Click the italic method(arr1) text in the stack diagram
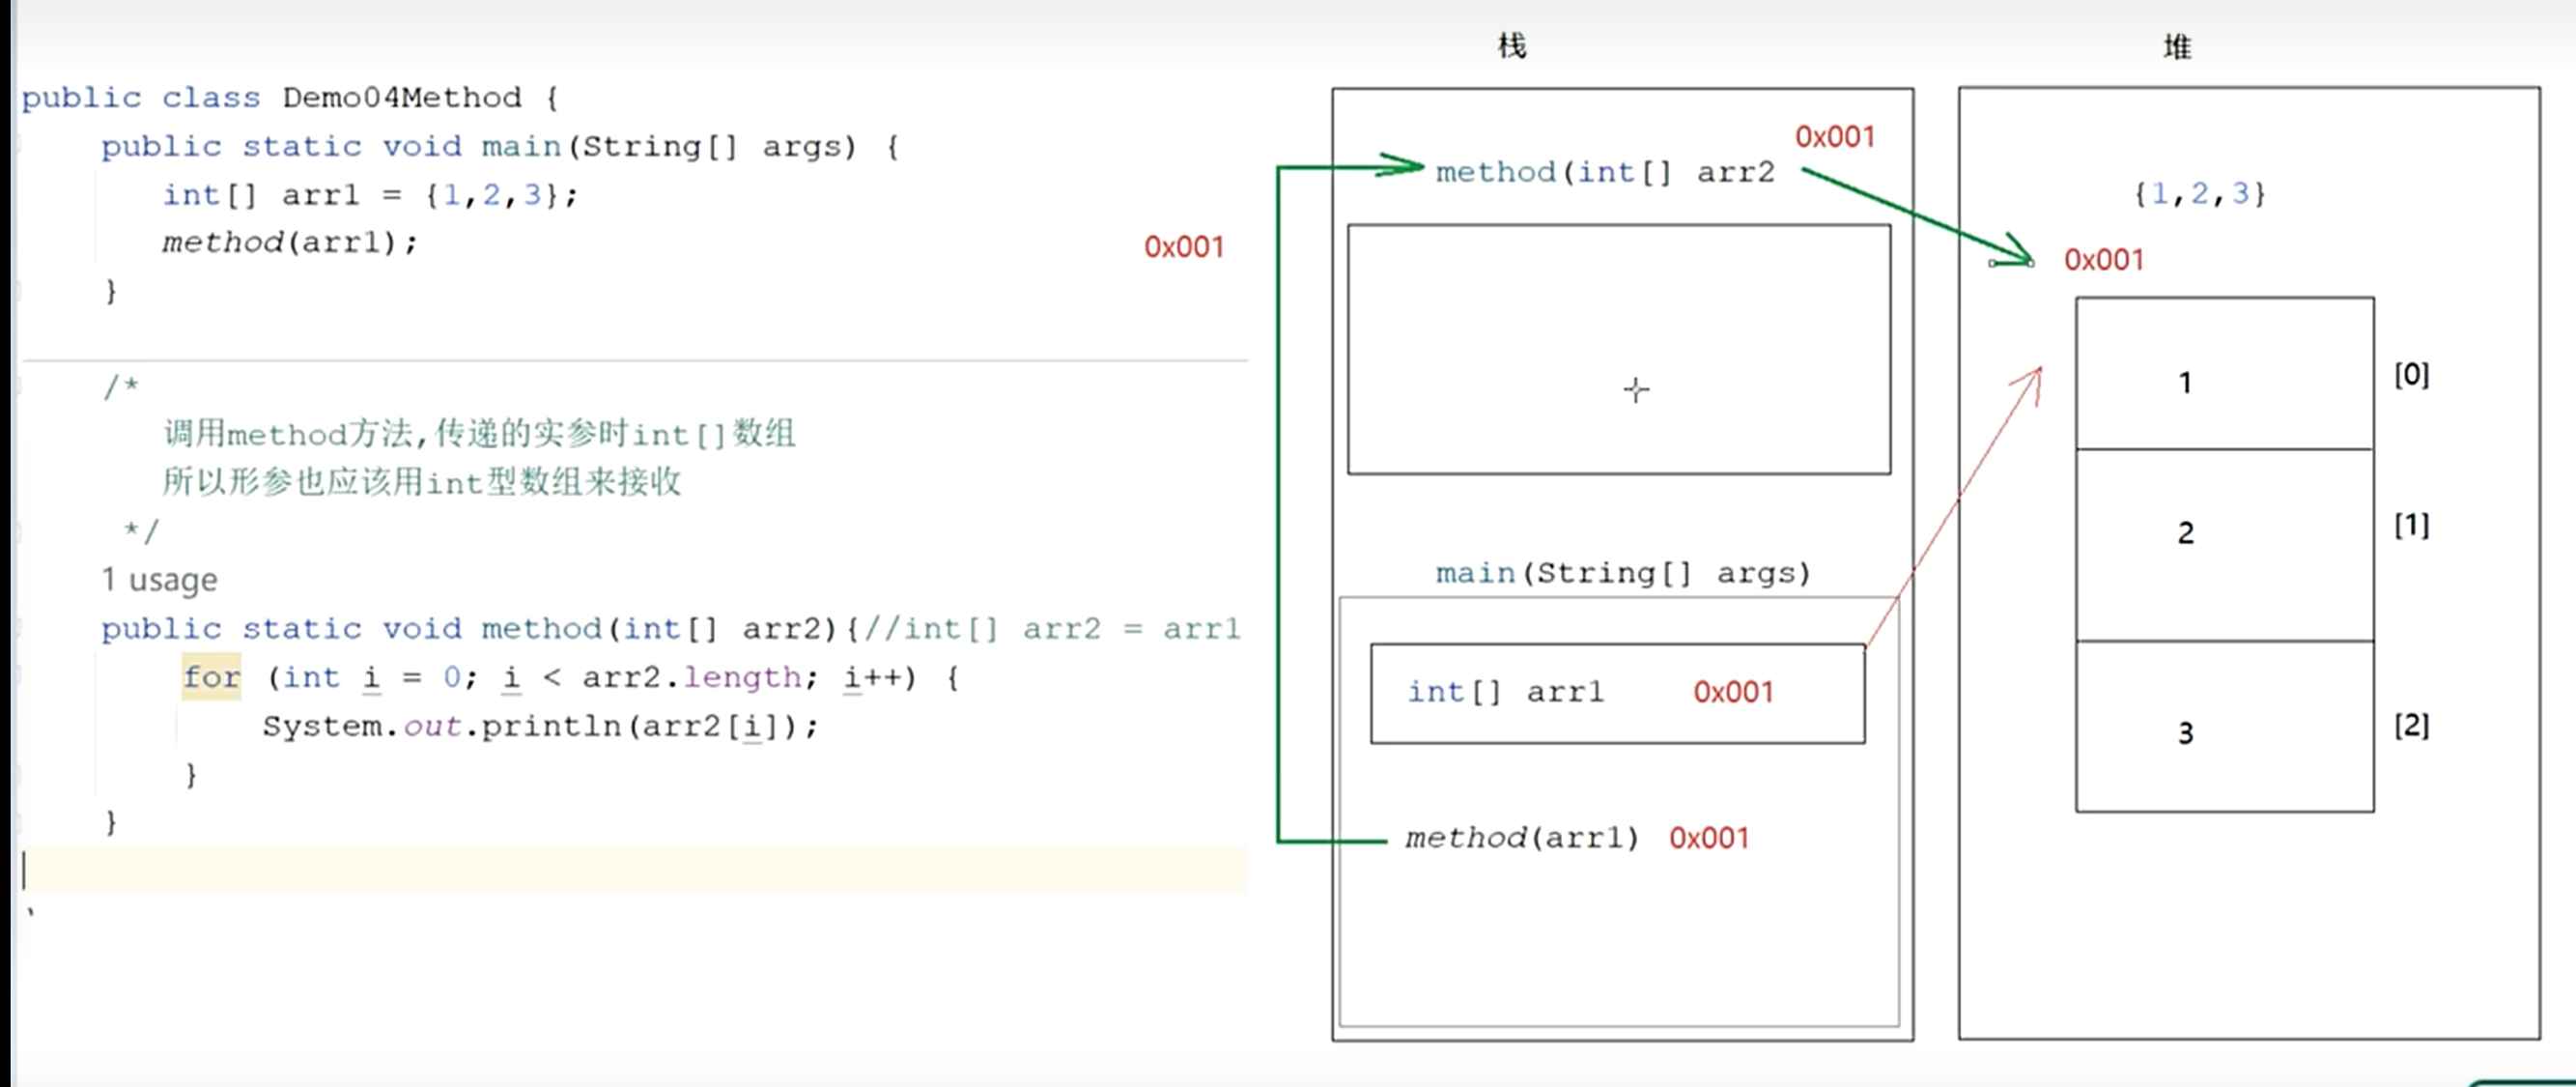The height and width of the screenshot is (1087, 2576). click(x=1521, y=838)
